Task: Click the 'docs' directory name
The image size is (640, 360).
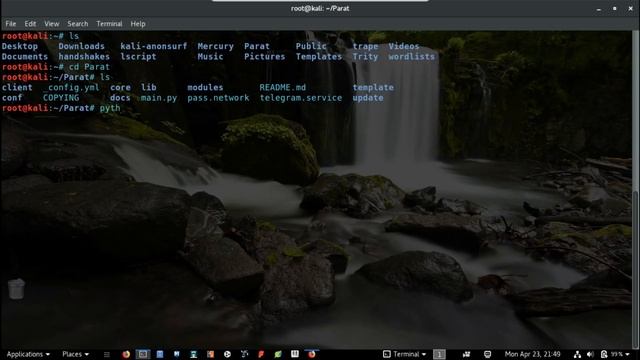Action: pyautogui.click(x=120, y=98)
